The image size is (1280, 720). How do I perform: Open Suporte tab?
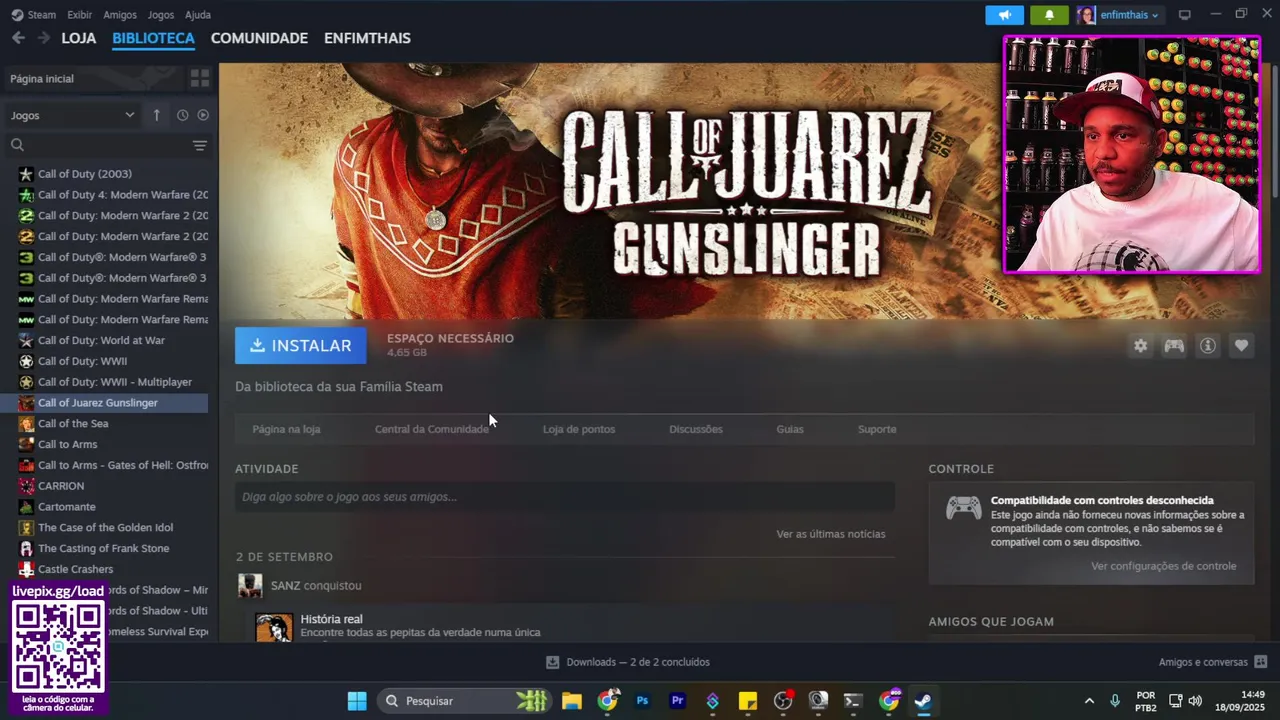coord(877,429)
